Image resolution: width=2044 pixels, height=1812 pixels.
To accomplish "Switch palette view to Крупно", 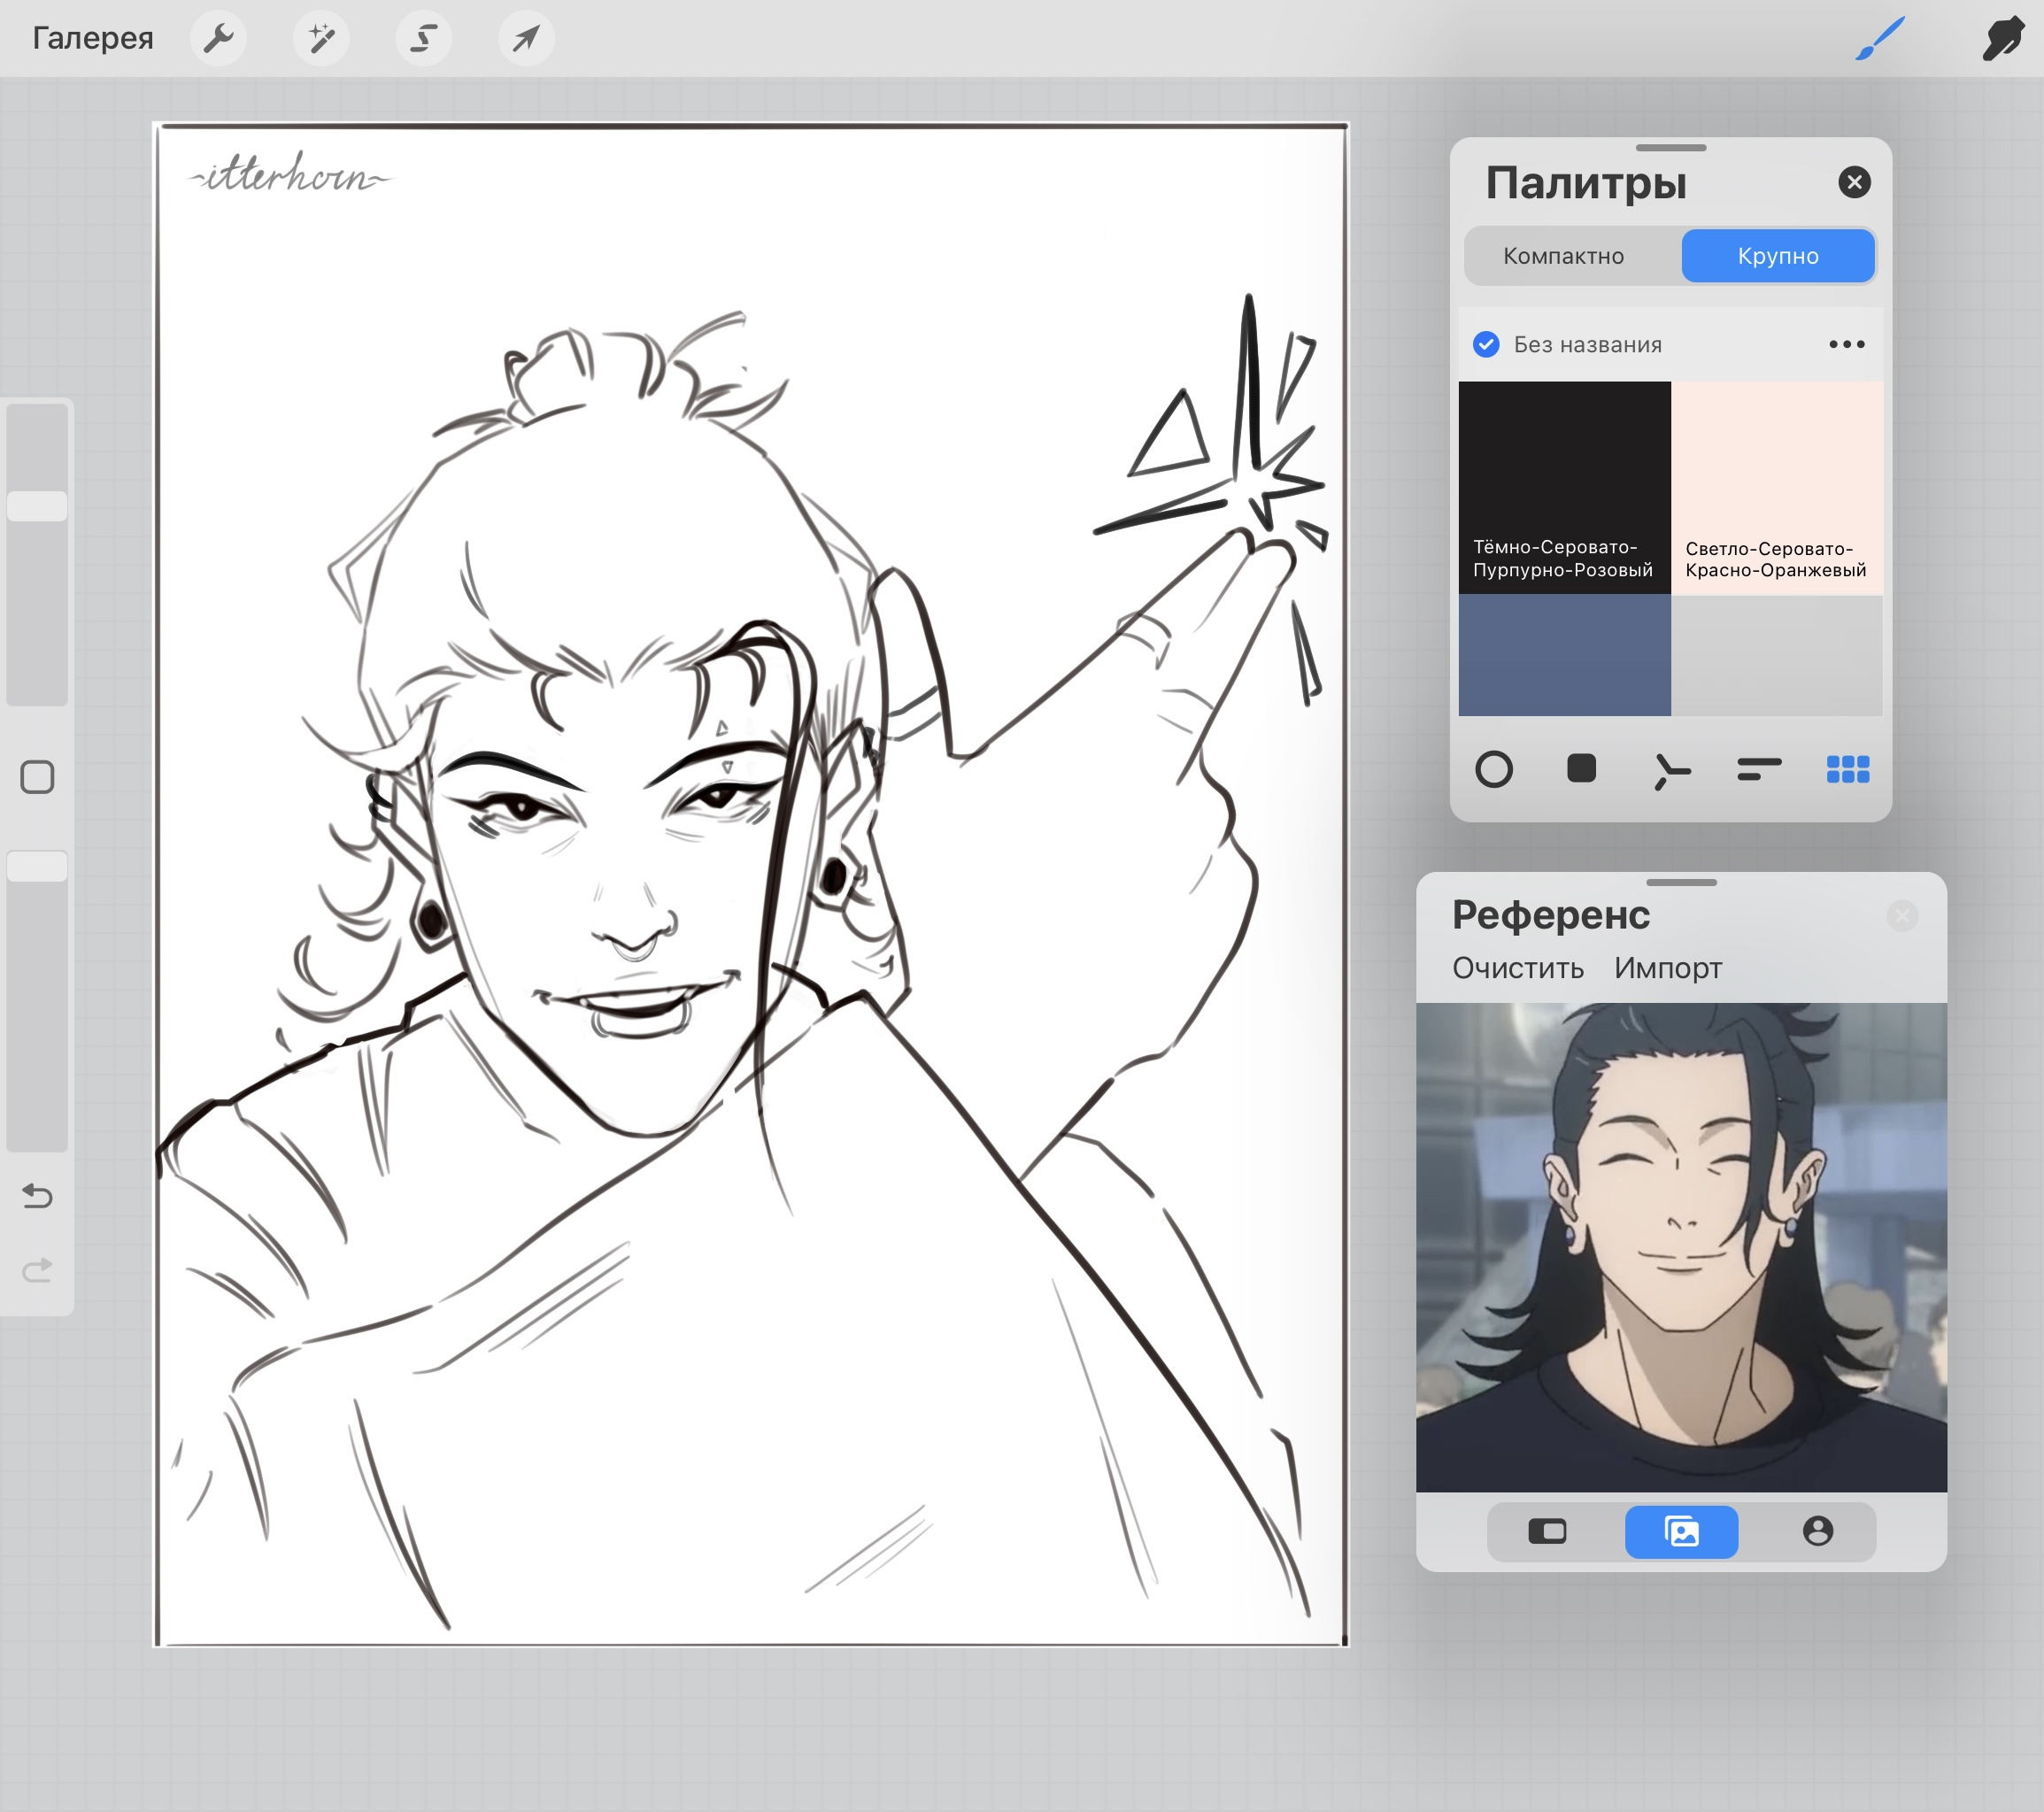I will 1778,256.
